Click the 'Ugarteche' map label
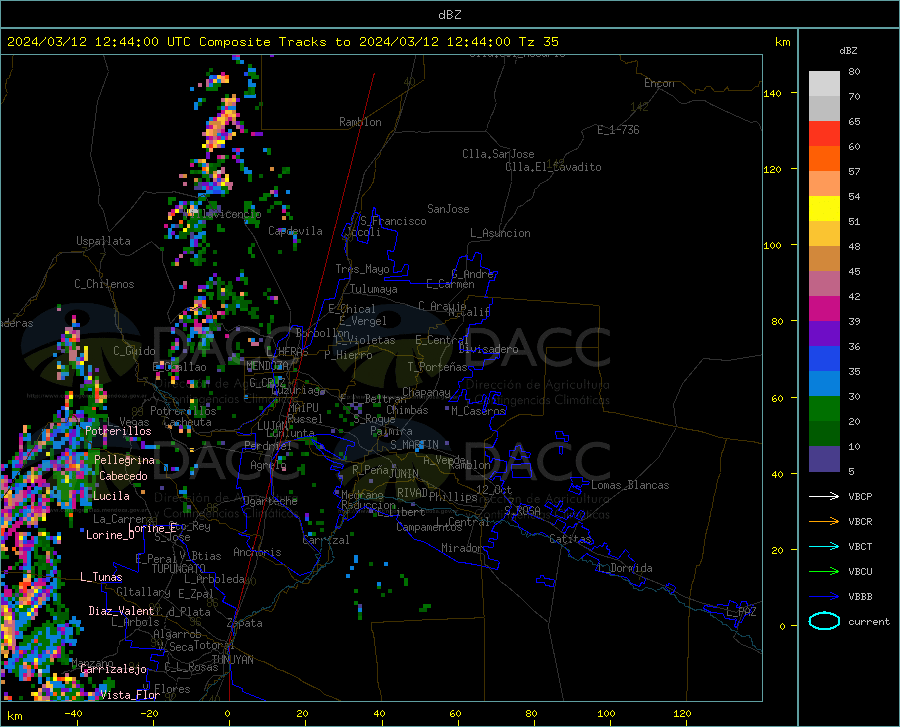This screenshot has width=900, height=727. pyautogui.click(x=270, y=501)
